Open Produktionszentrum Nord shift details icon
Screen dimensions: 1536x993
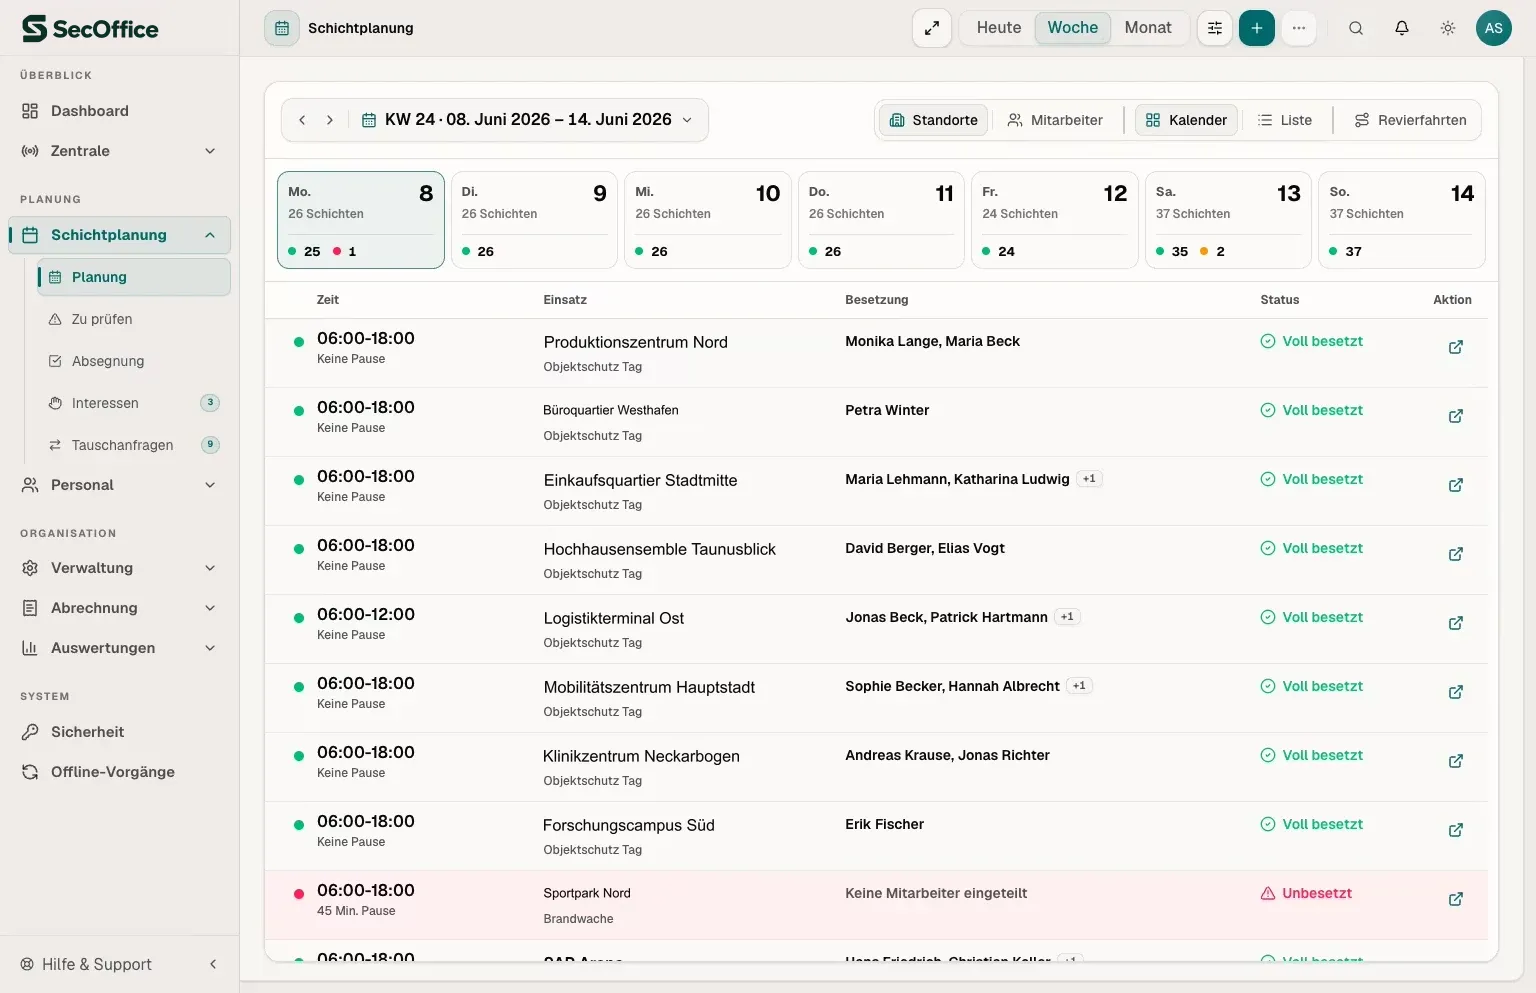pos(1456,347)
